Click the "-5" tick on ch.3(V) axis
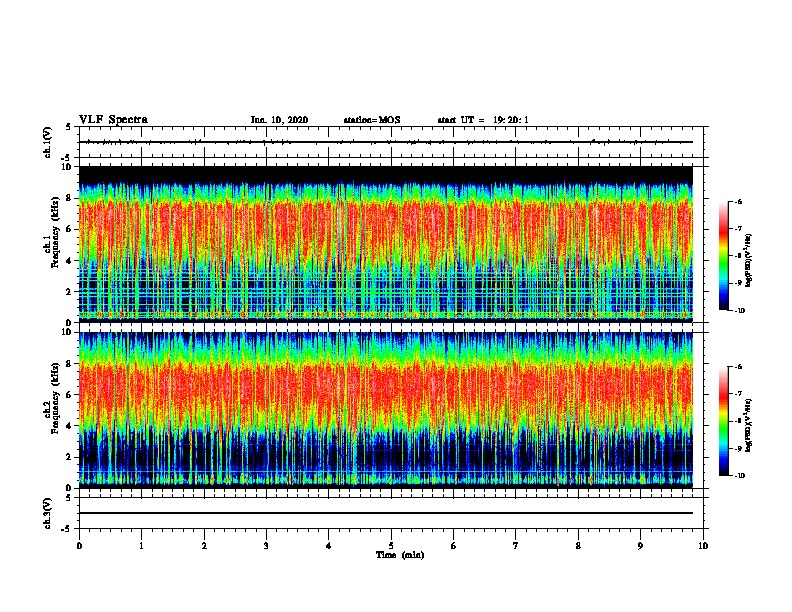This screenshot has width=792, height=612. click(67, 529)
